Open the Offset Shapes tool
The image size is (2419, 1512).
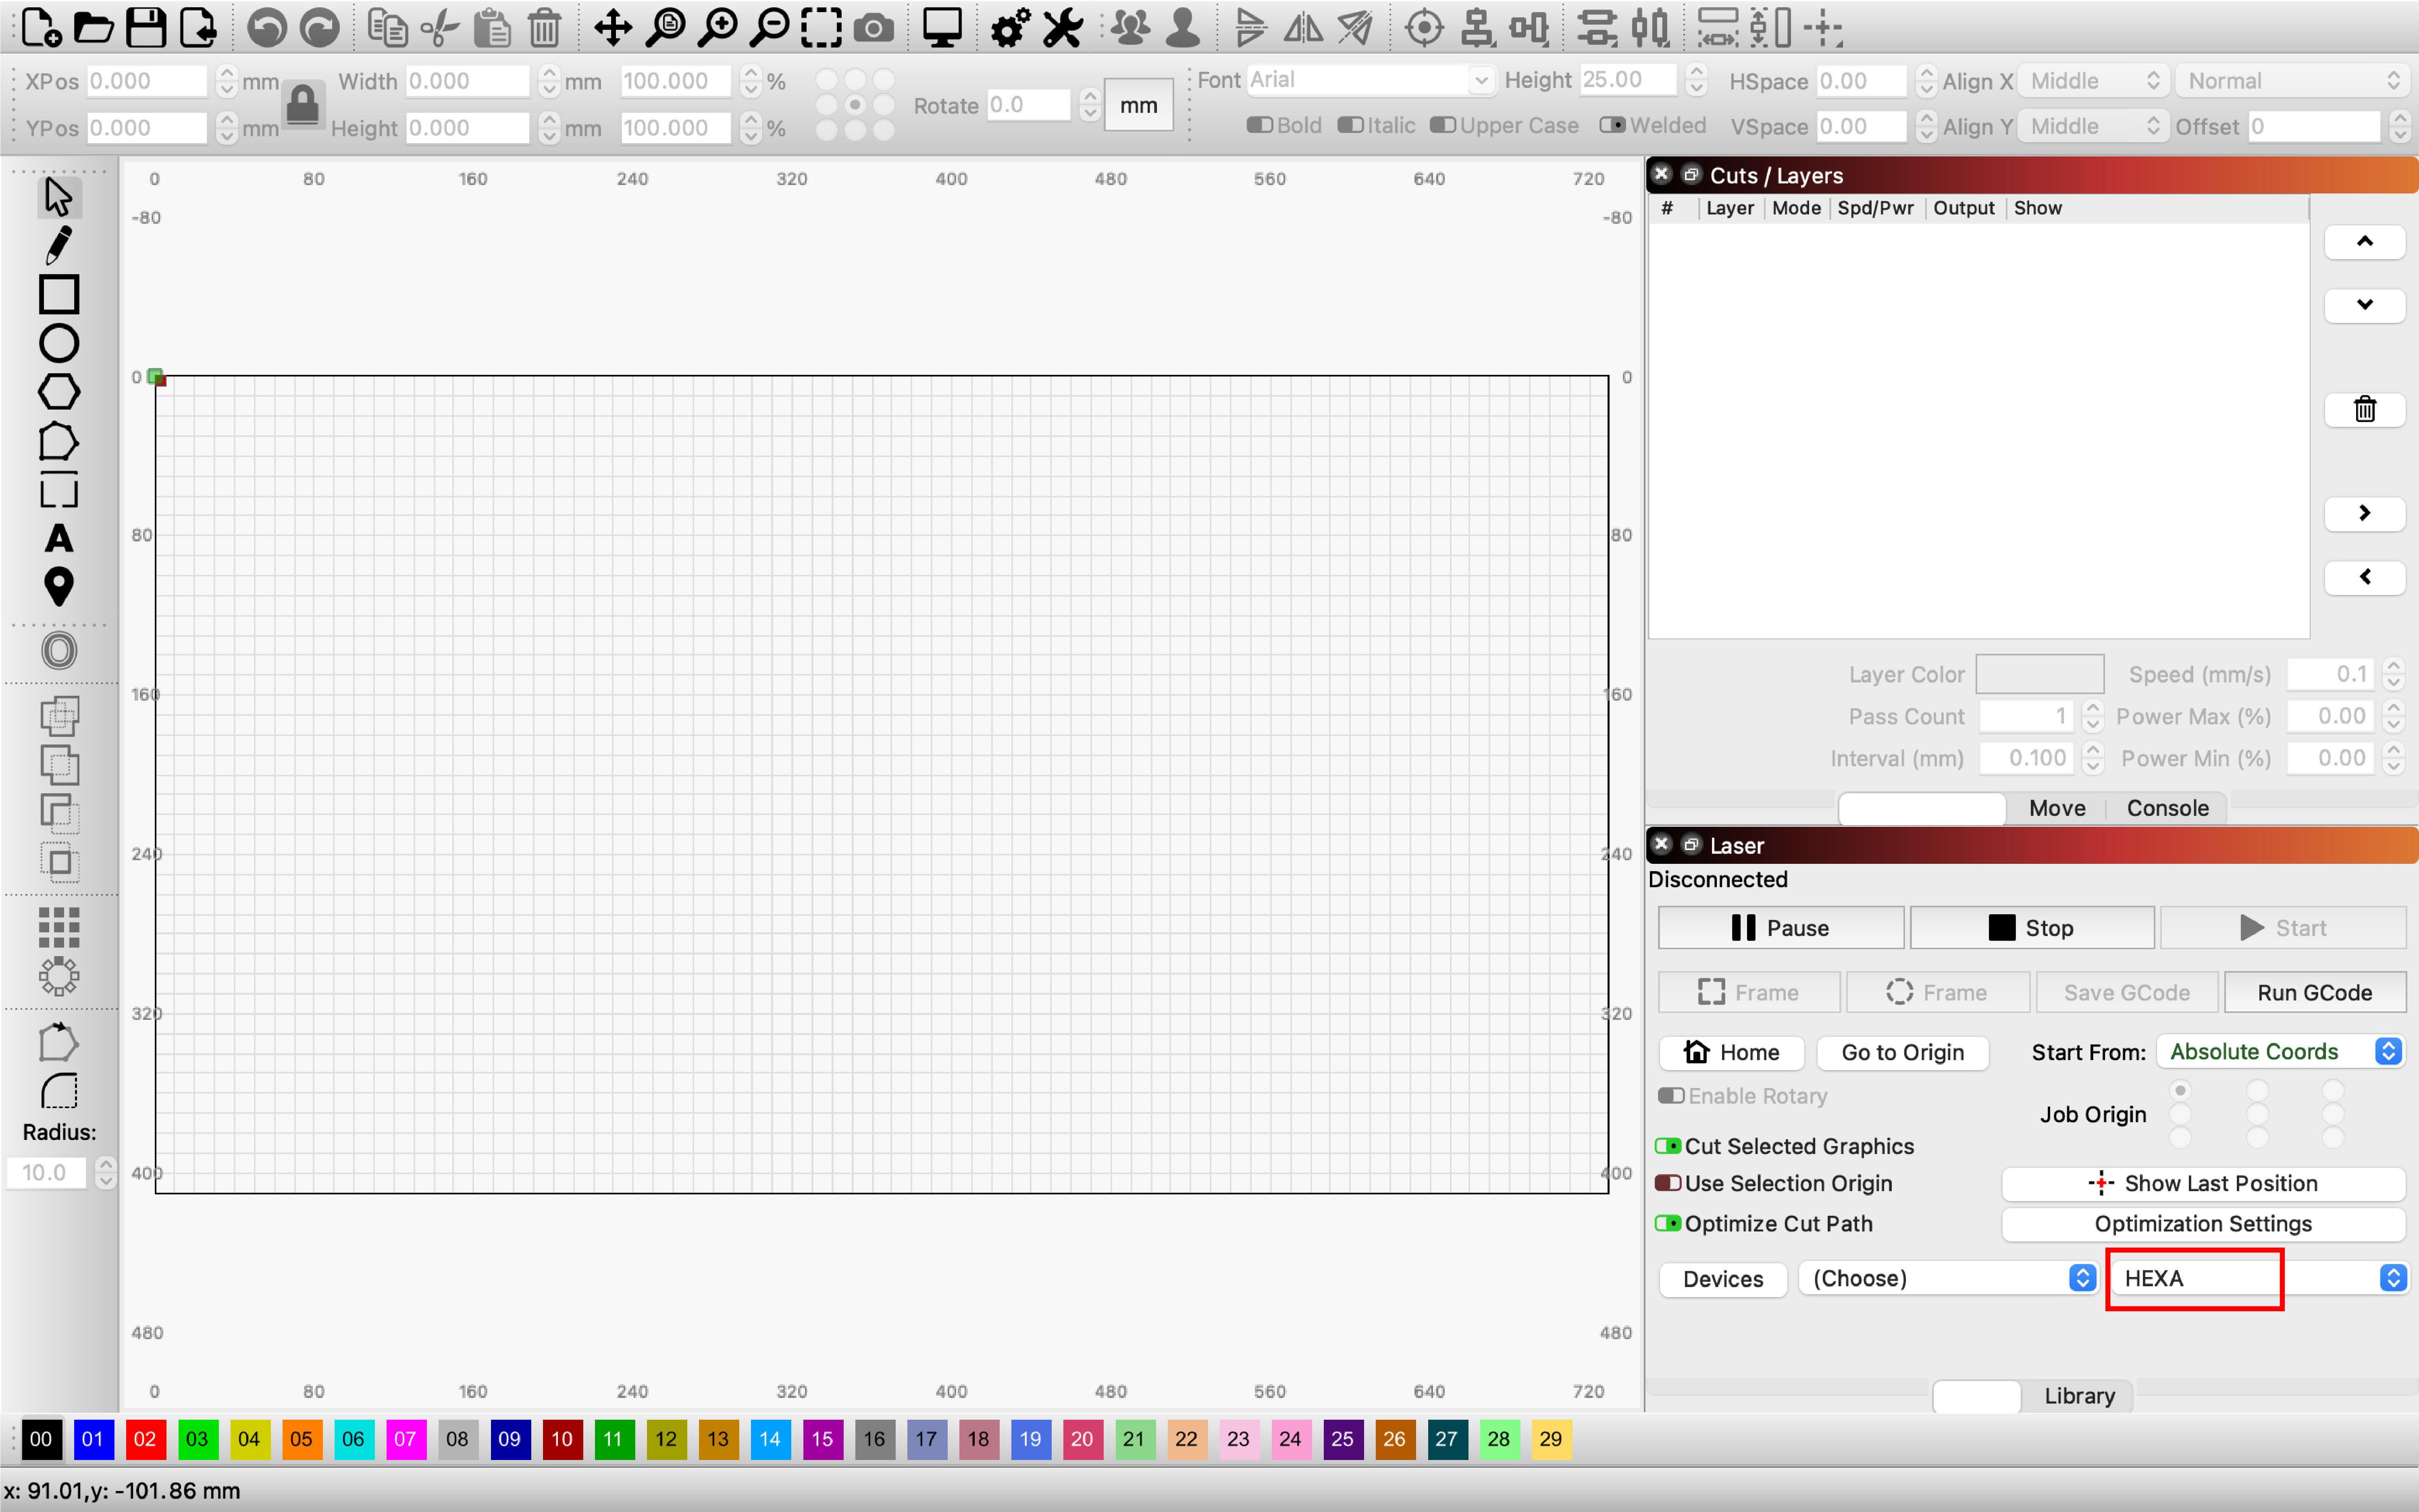click(58, 651)
